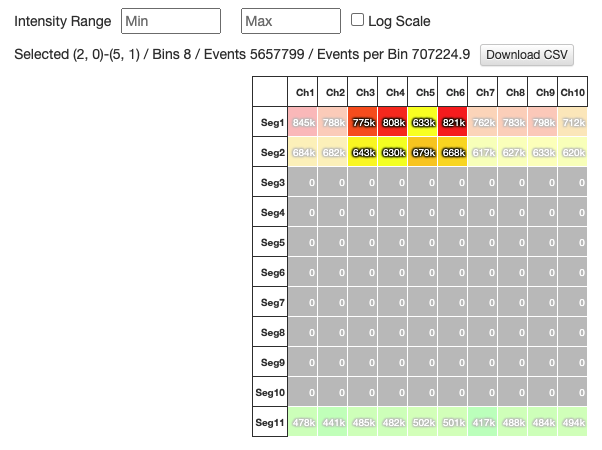602x450 pixels.
Task: Click the Seg1 Ch1 cell showing 845k
Action: click(303, 123)
